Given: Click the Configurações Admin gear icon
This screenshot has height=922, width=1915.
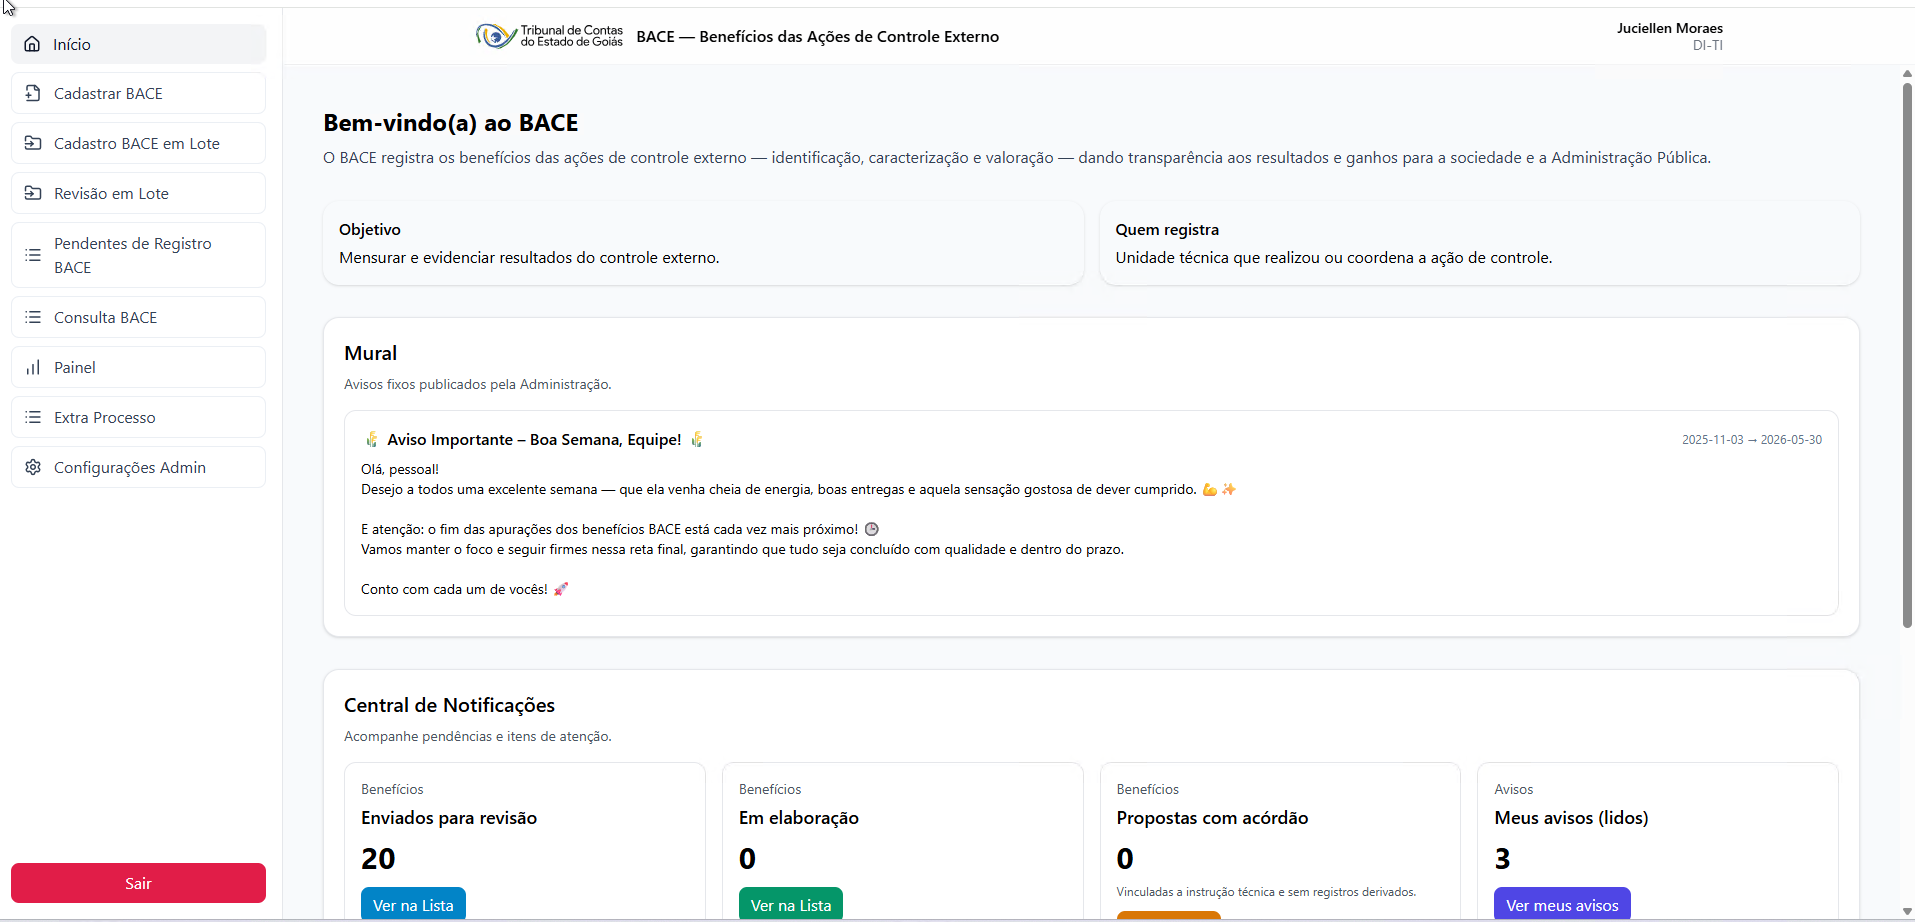Looking at the screenshot, I should coord(33,467).
